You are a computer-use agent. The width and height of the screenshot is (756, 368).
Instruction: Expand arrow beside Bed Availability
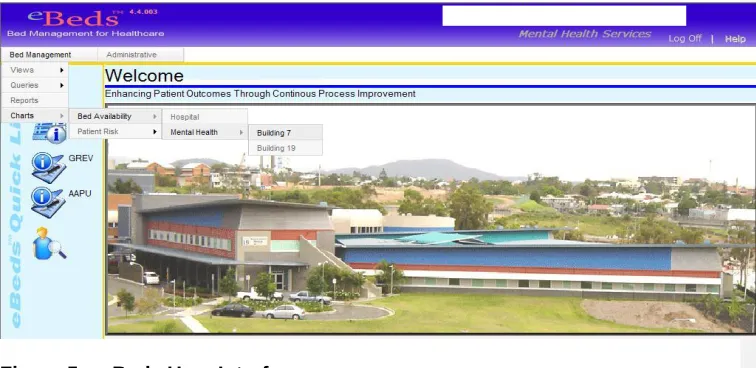(155, 116)
